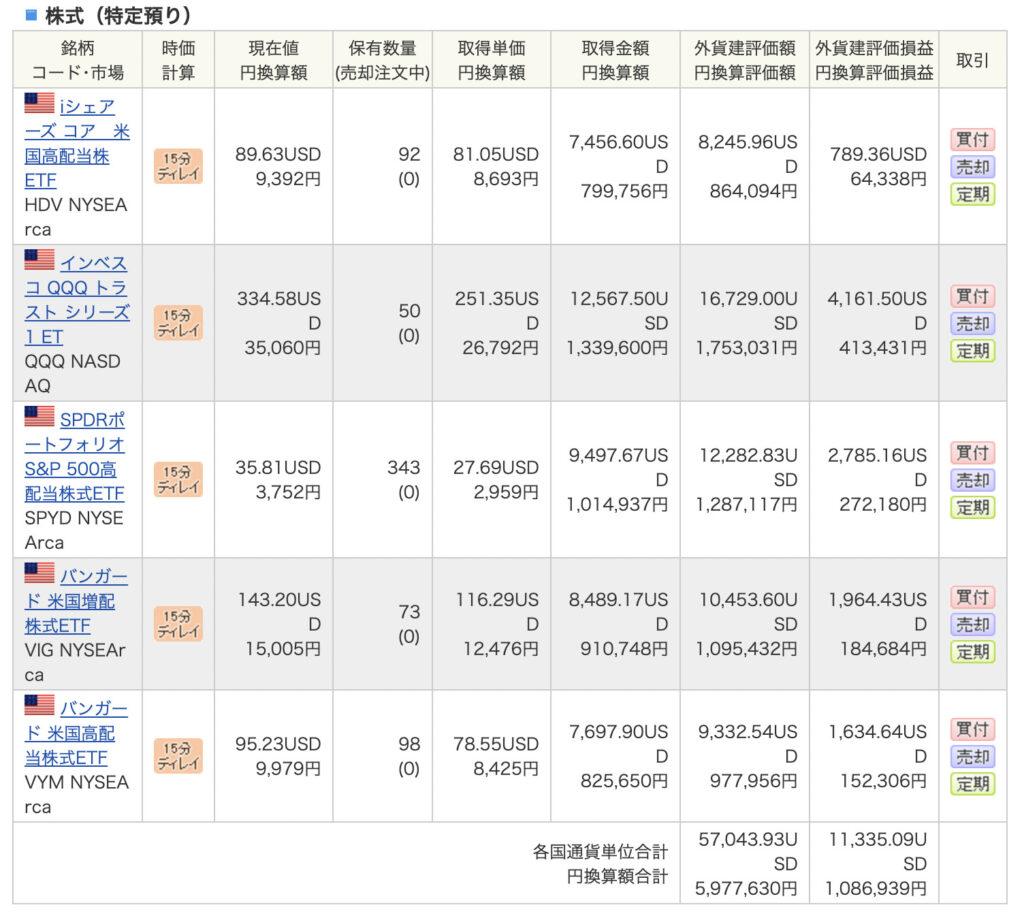The height and width of the screenshot is (918, 1024).
Task: Open the SPDRポートフォリオS&P 500高配当株式ETF link
Action: point(75,456)
